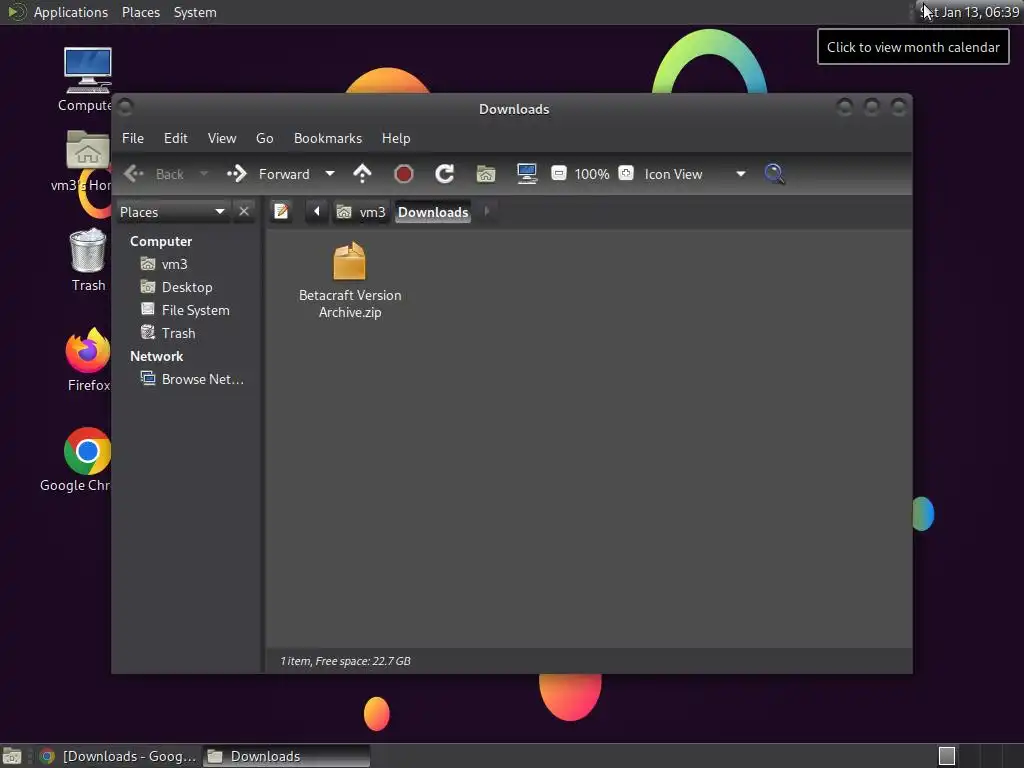Open the Help menu
This screenshot has height=768, width=1024.
pos(396,138)
